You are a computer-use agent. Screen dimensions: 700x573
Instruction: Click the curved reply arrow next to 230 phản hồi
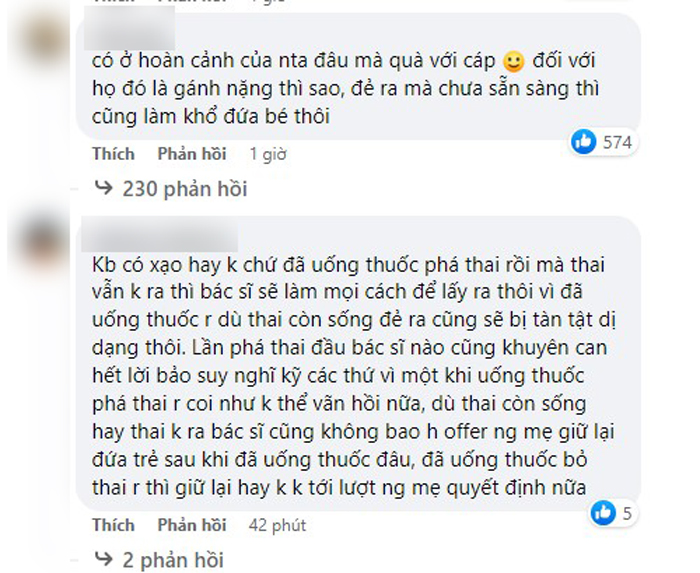point(104,188)
